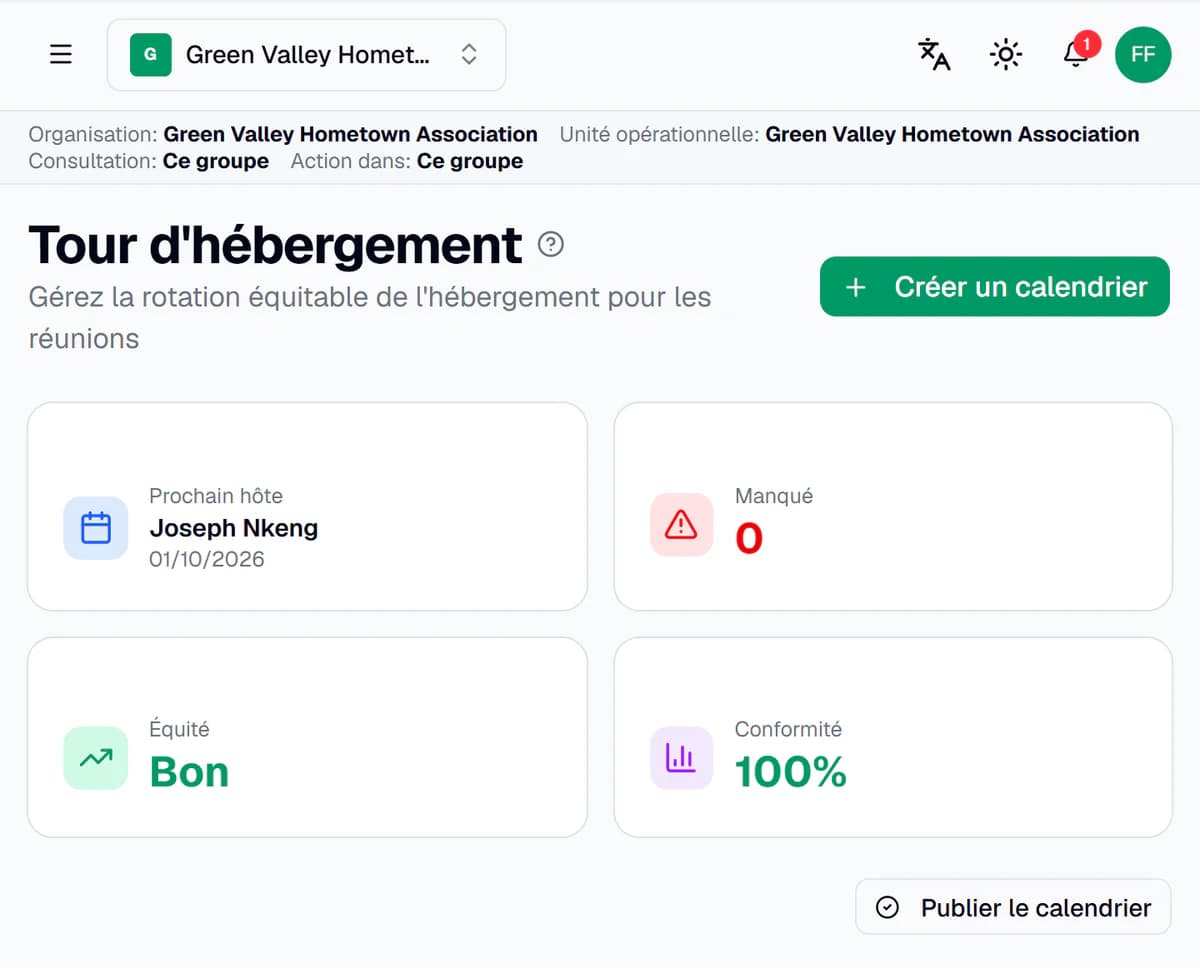Click the Manqué value 0
The image size is (1200, 968).
coord(749,539)
